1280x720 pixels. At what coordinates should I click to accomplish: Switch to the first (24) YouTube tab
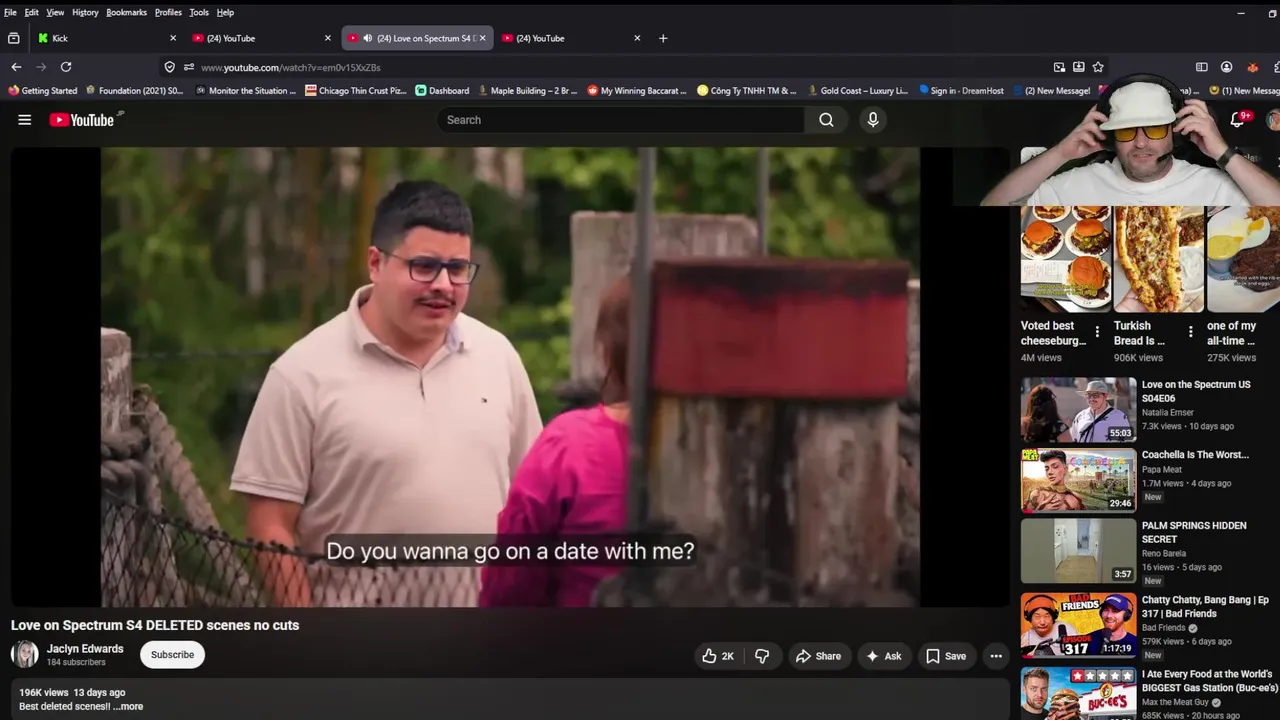262,38
